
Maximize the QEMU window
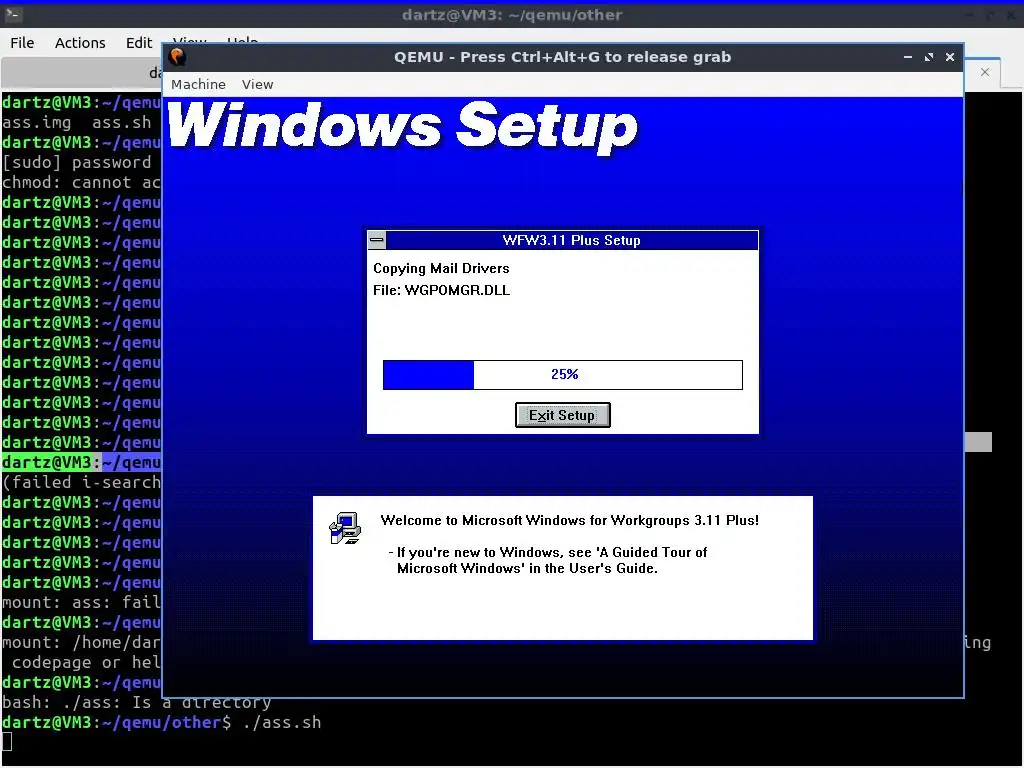[929, 57]
